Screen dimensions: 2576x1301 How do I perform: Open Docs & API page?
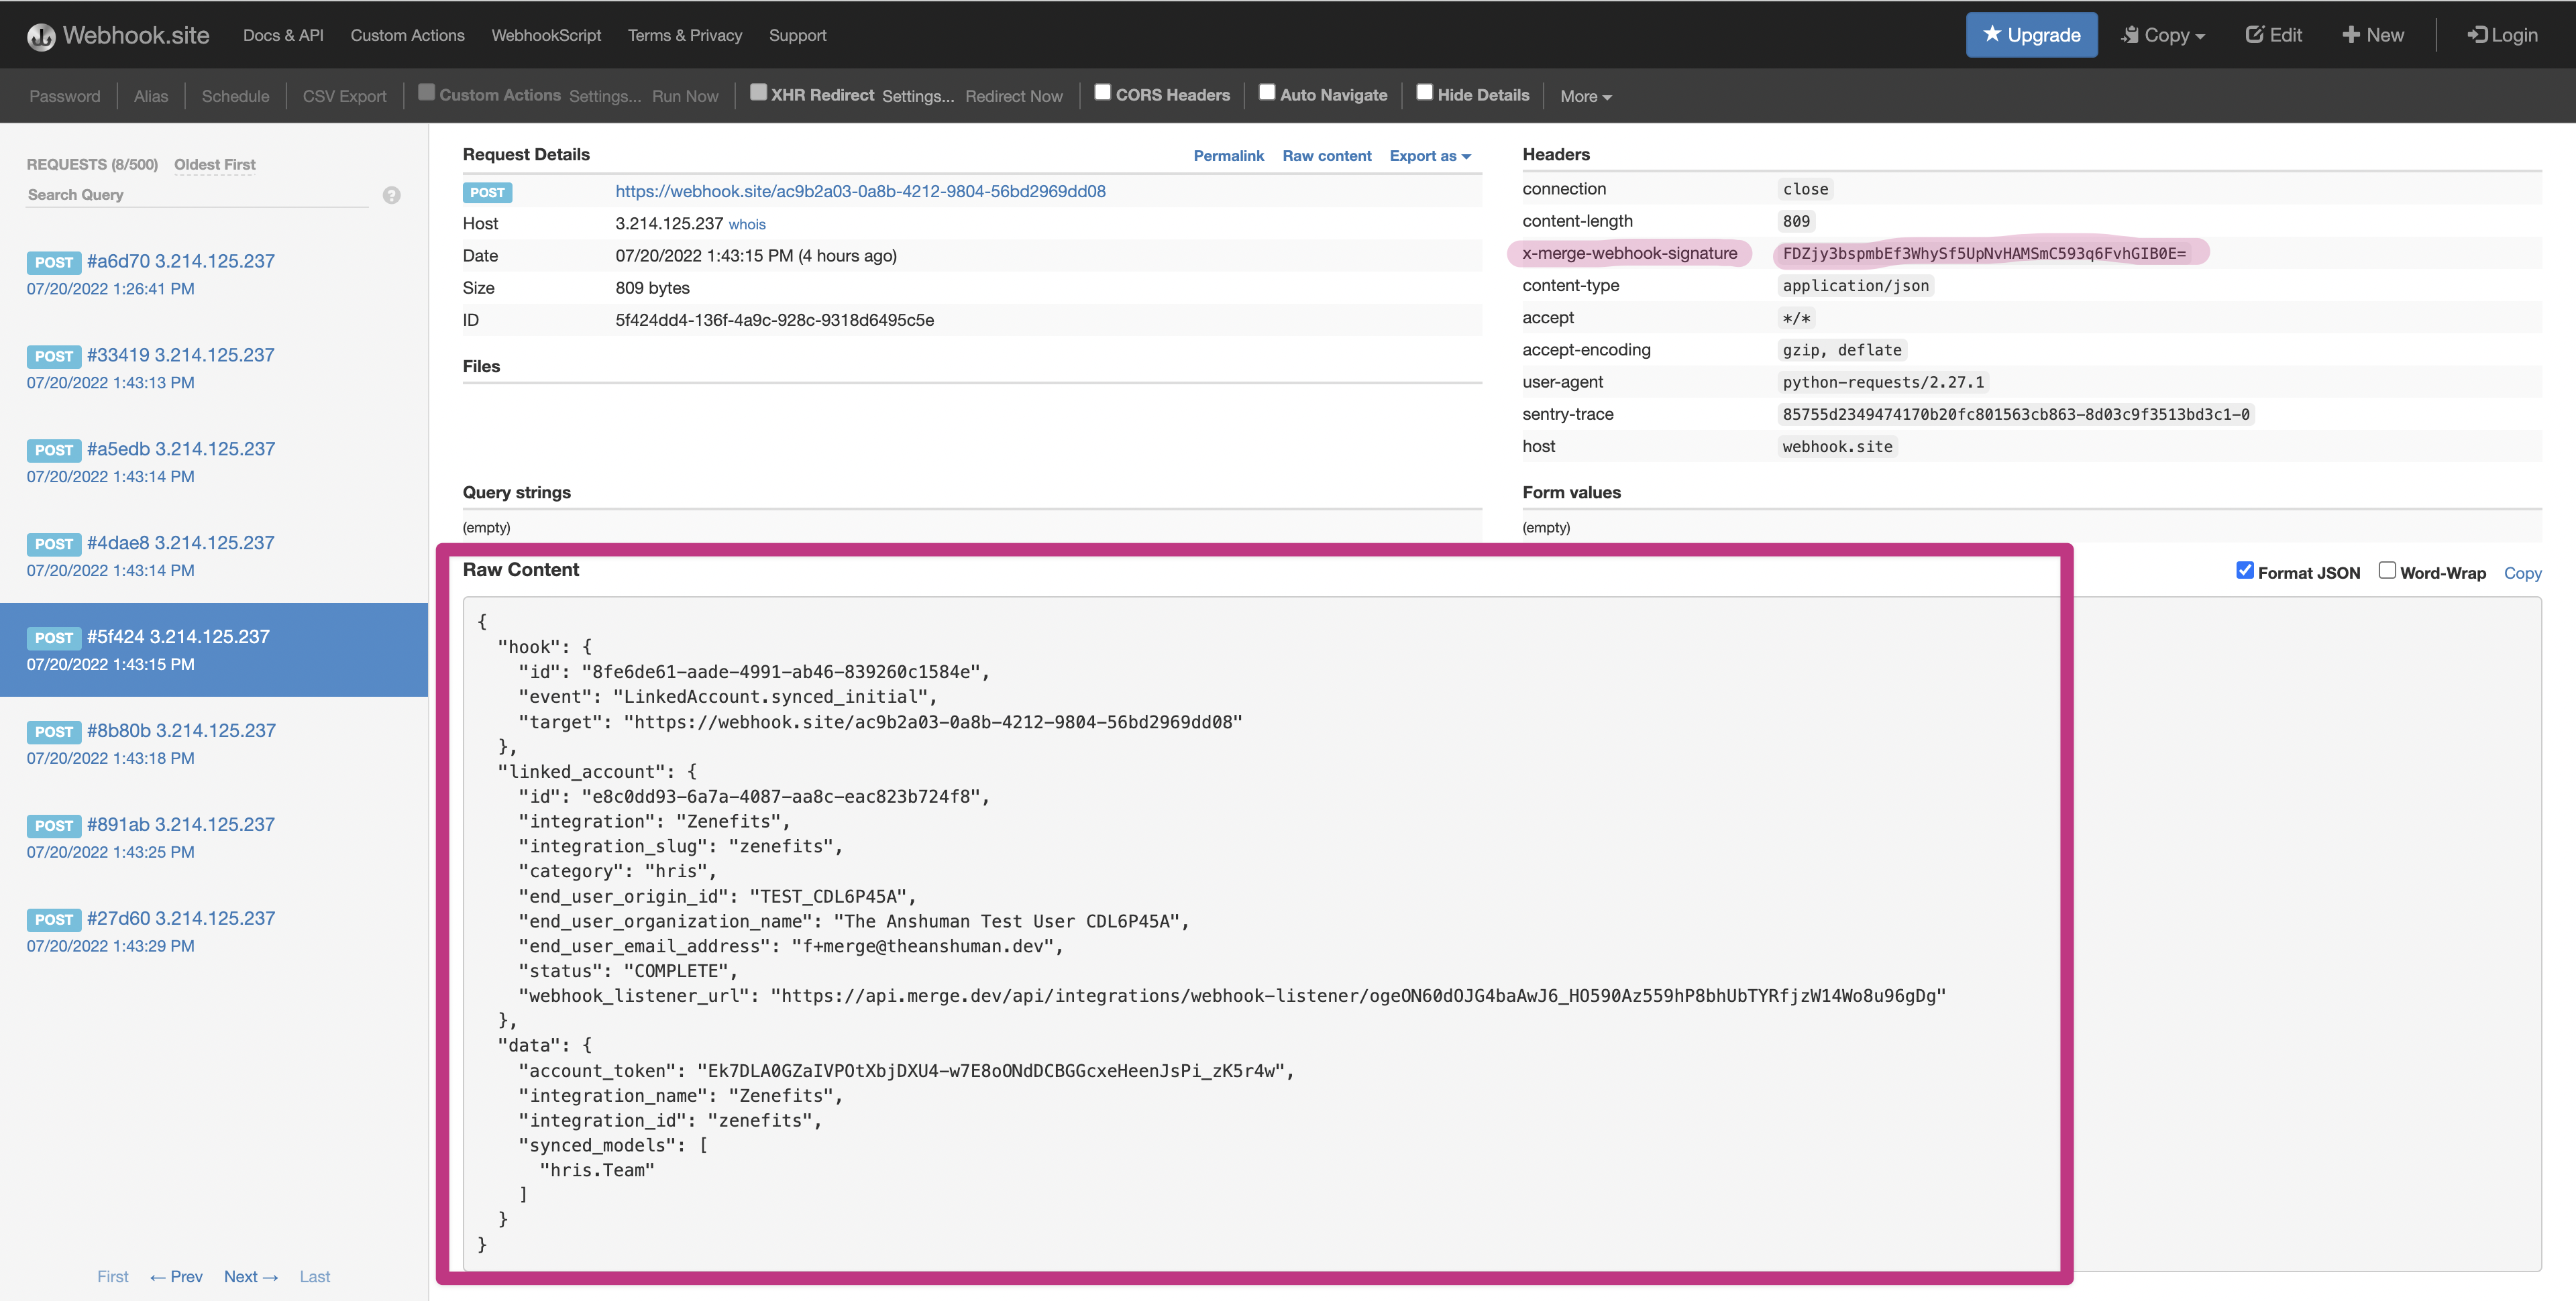click(283, 35)
